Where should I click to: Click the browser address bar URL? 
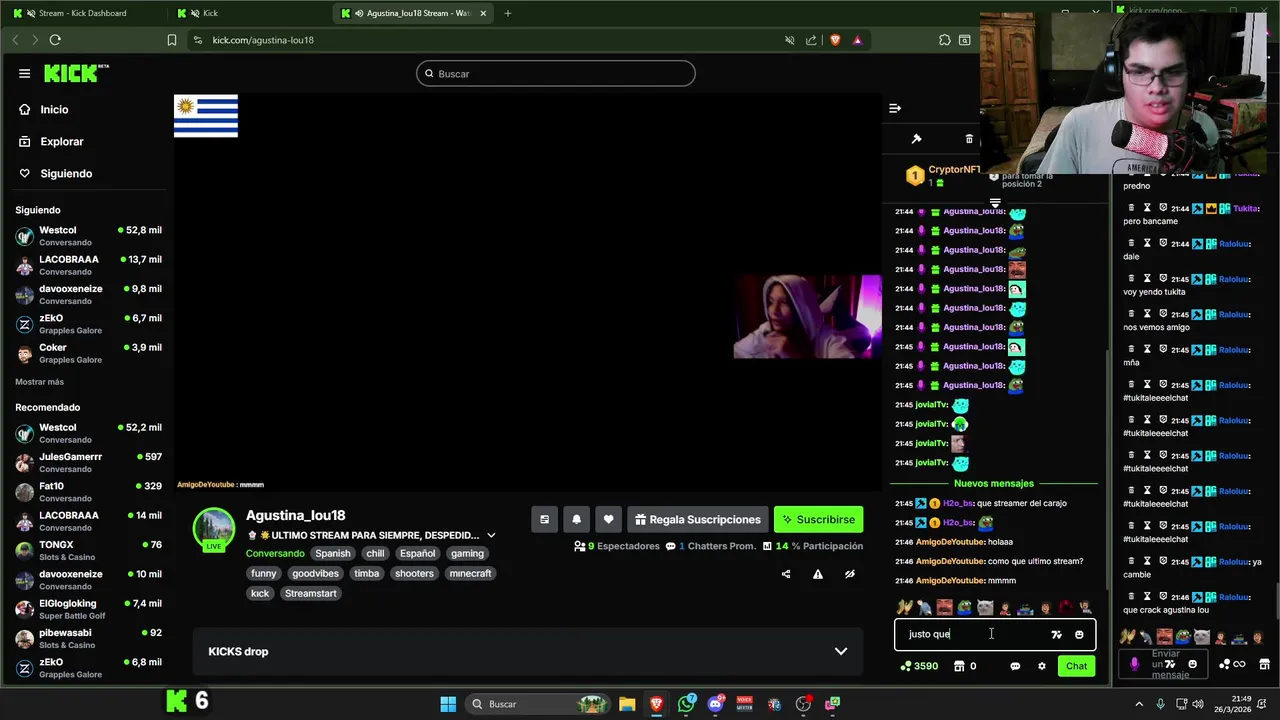(x=263, y=40)
